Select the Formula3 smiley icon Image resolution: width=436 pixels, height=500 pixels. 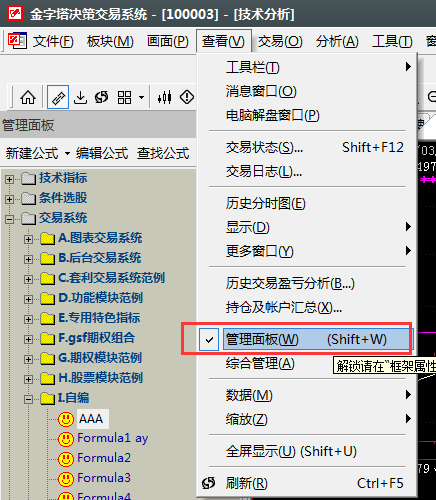[66, 479]
